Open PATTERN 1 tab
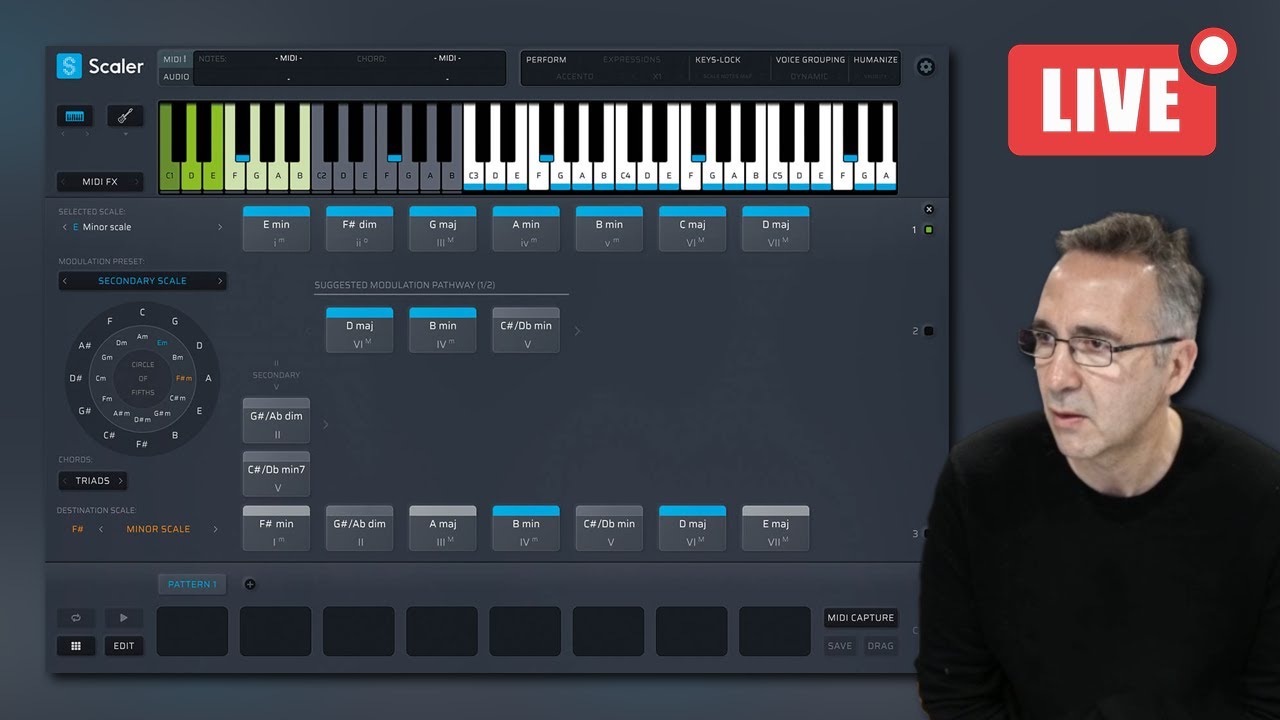The width and height of the screenshot is (1280, 720). click(192, 585)
